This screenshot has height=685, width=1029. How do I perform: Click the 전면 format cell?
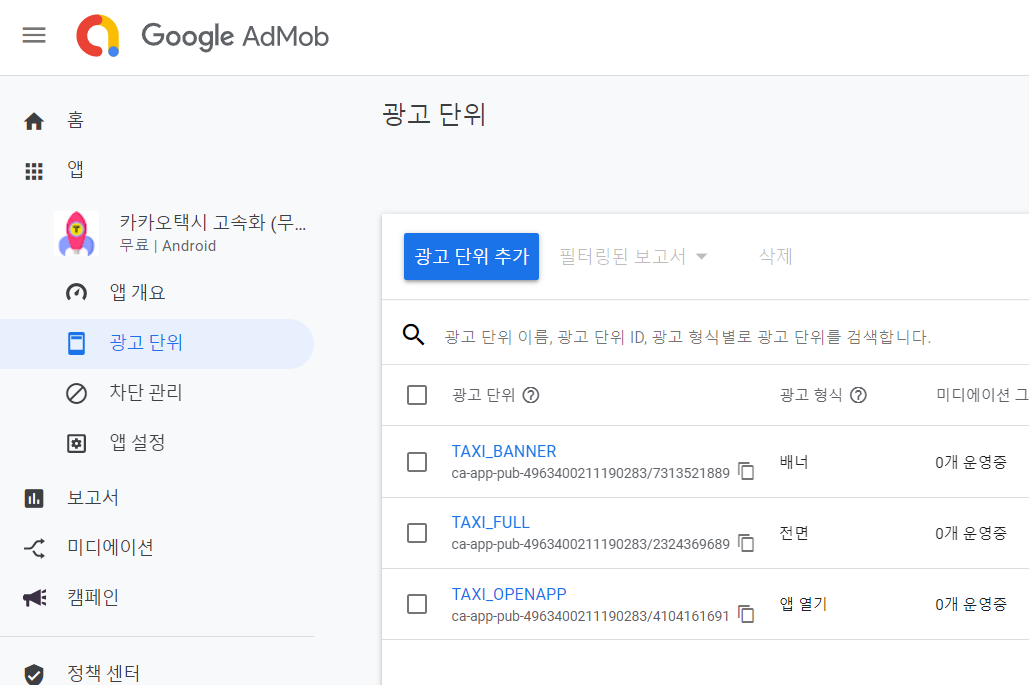click(x=794, y=533)
